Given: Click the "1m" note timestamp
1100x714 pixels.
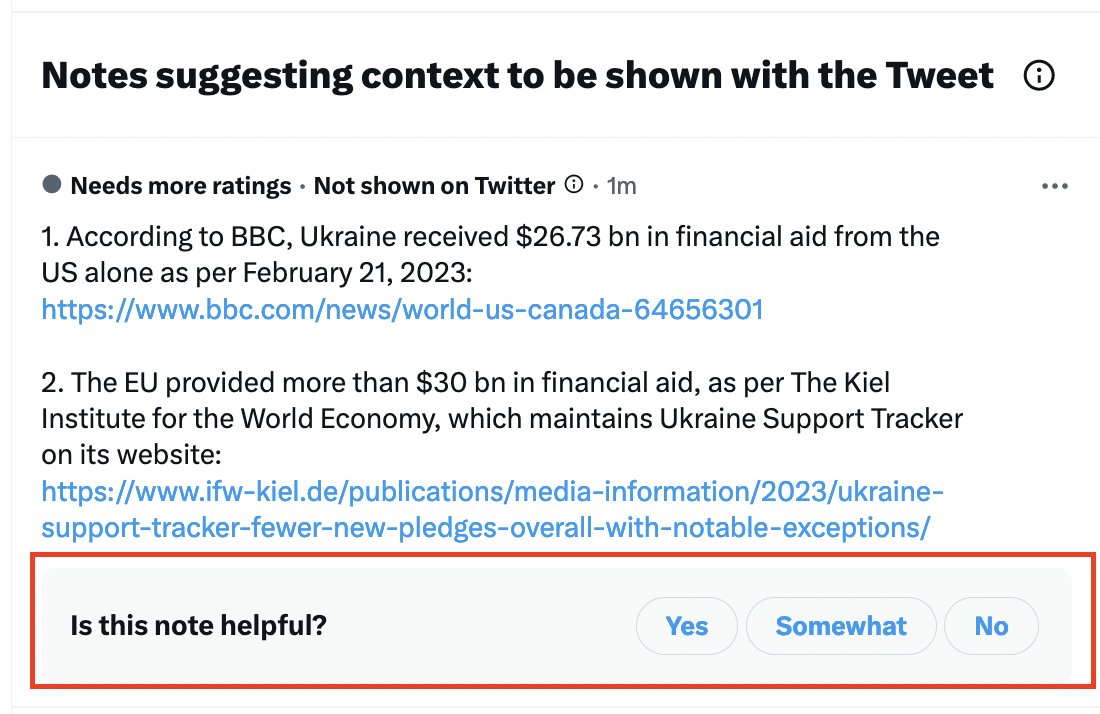Looking at the screenshot, I should tap(621, 186).
